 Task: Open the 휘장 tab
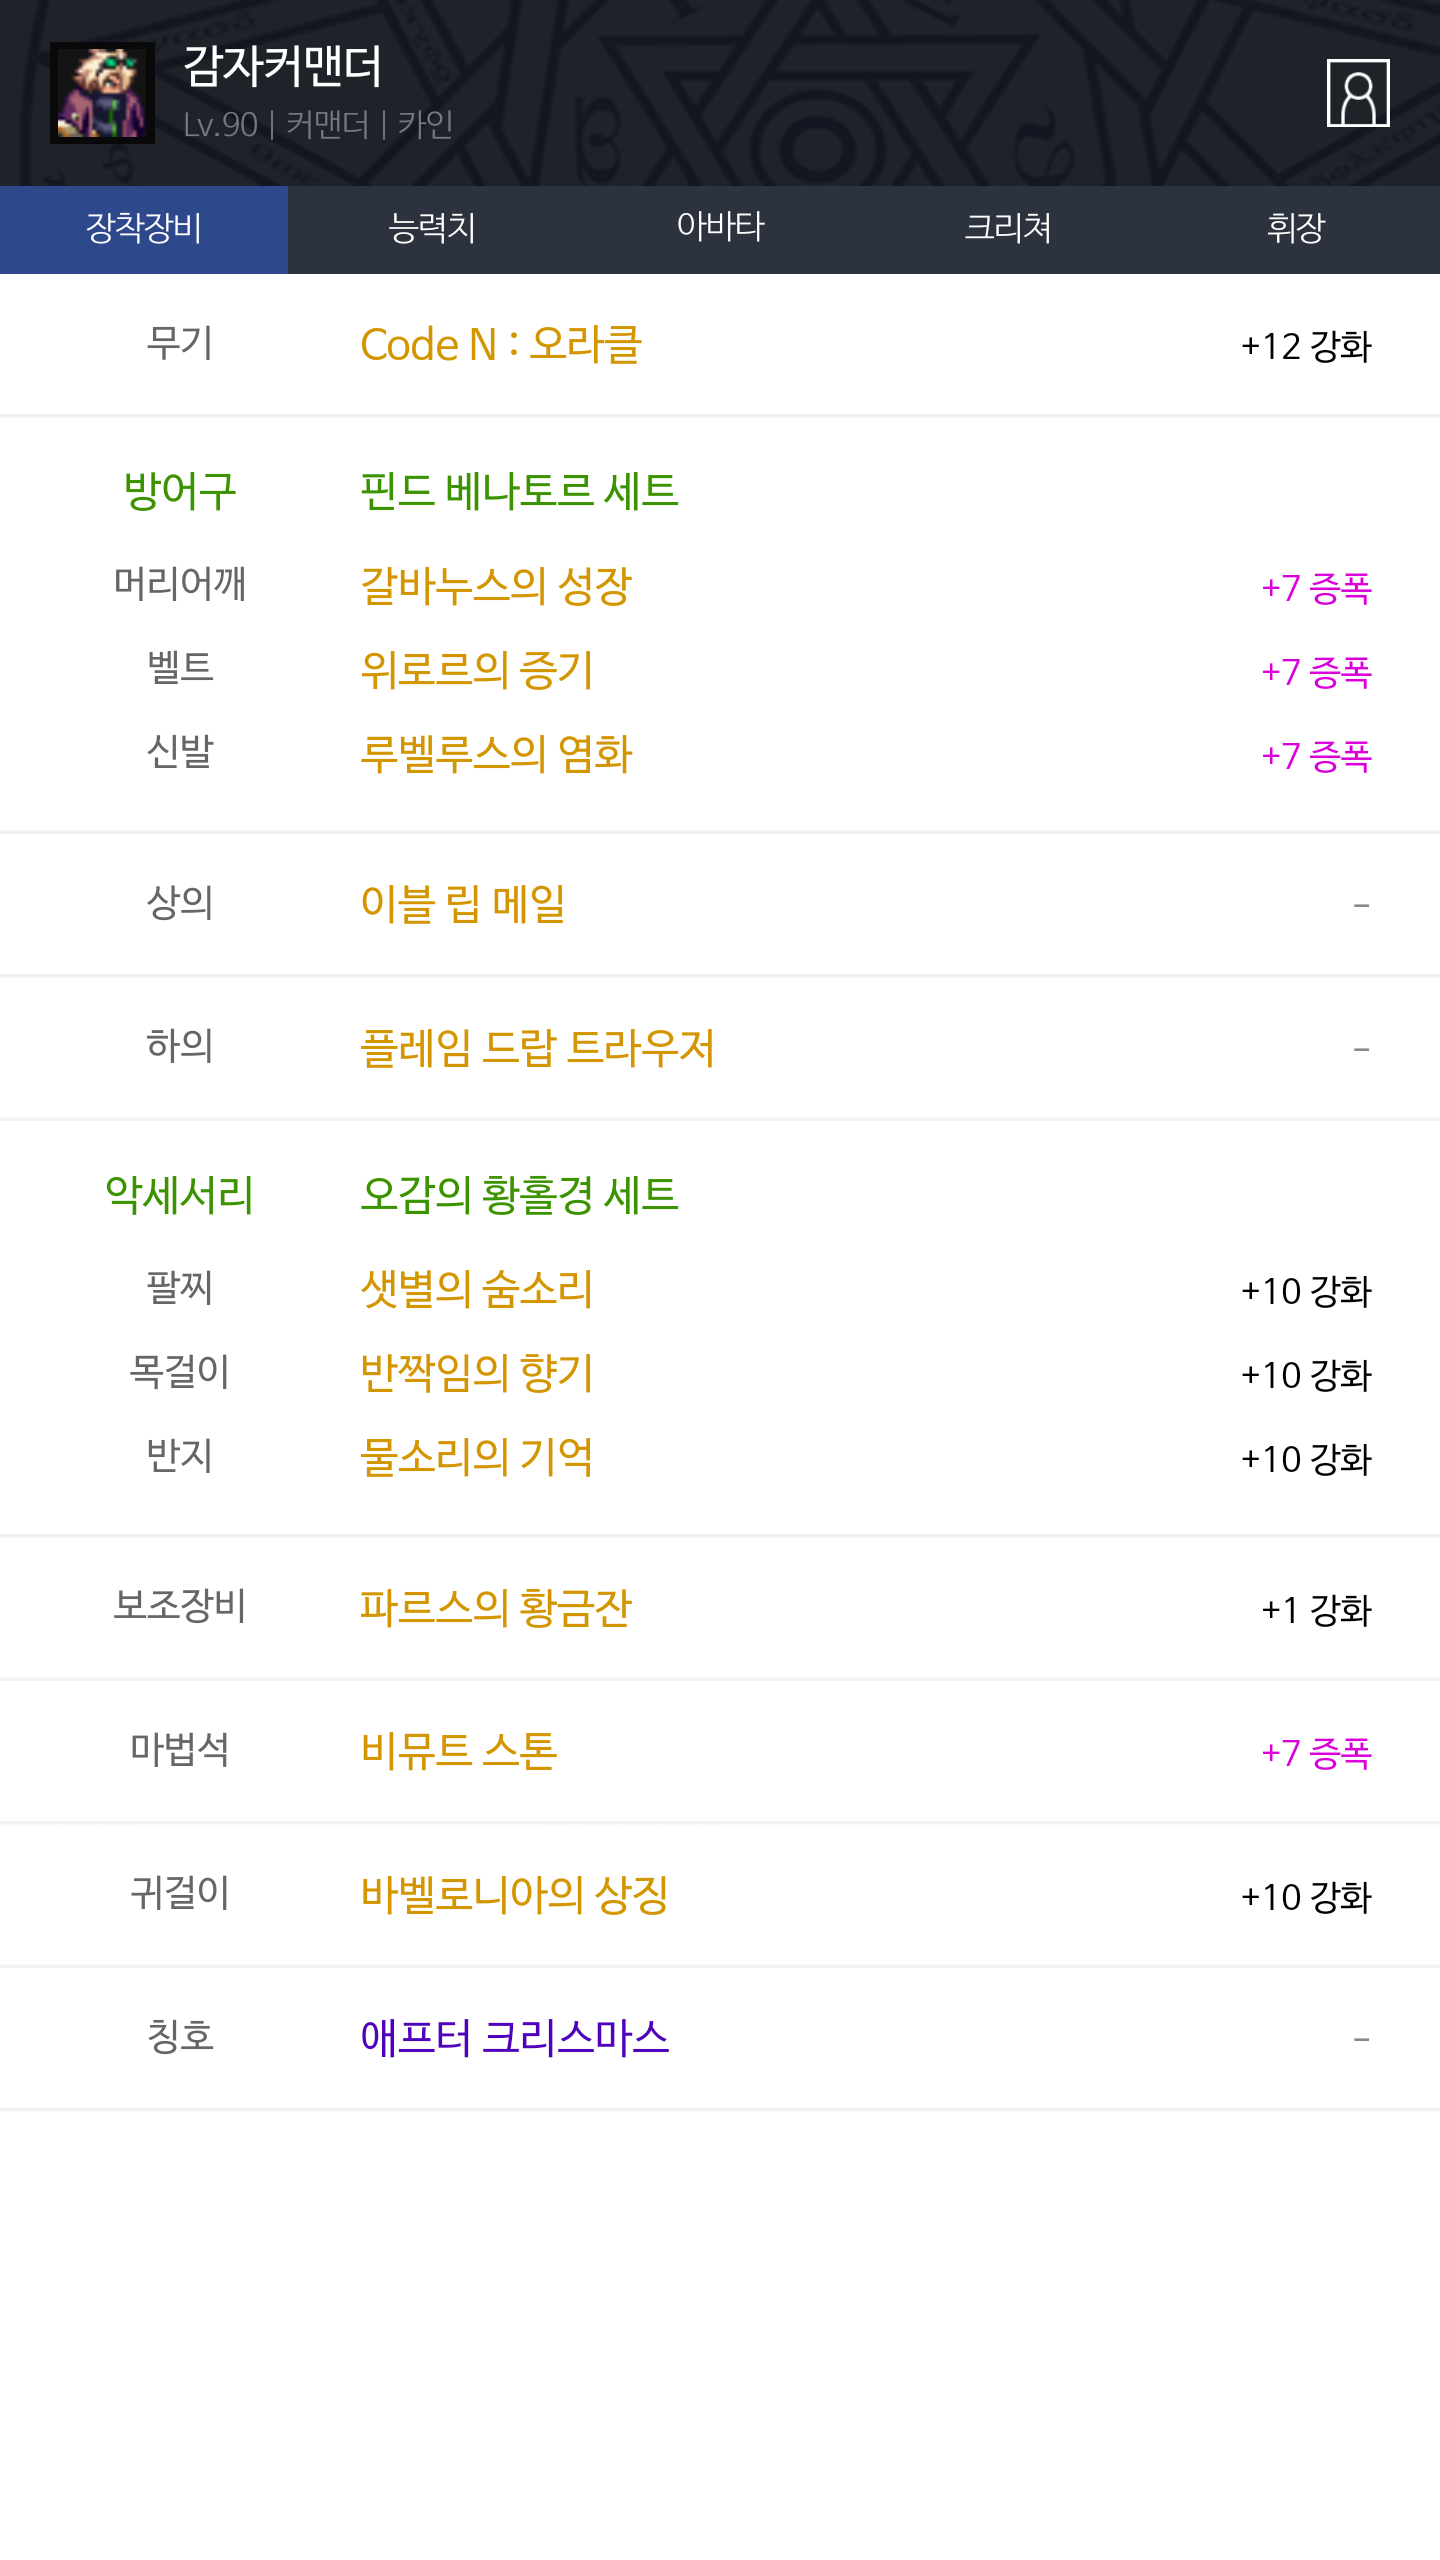1296,229
